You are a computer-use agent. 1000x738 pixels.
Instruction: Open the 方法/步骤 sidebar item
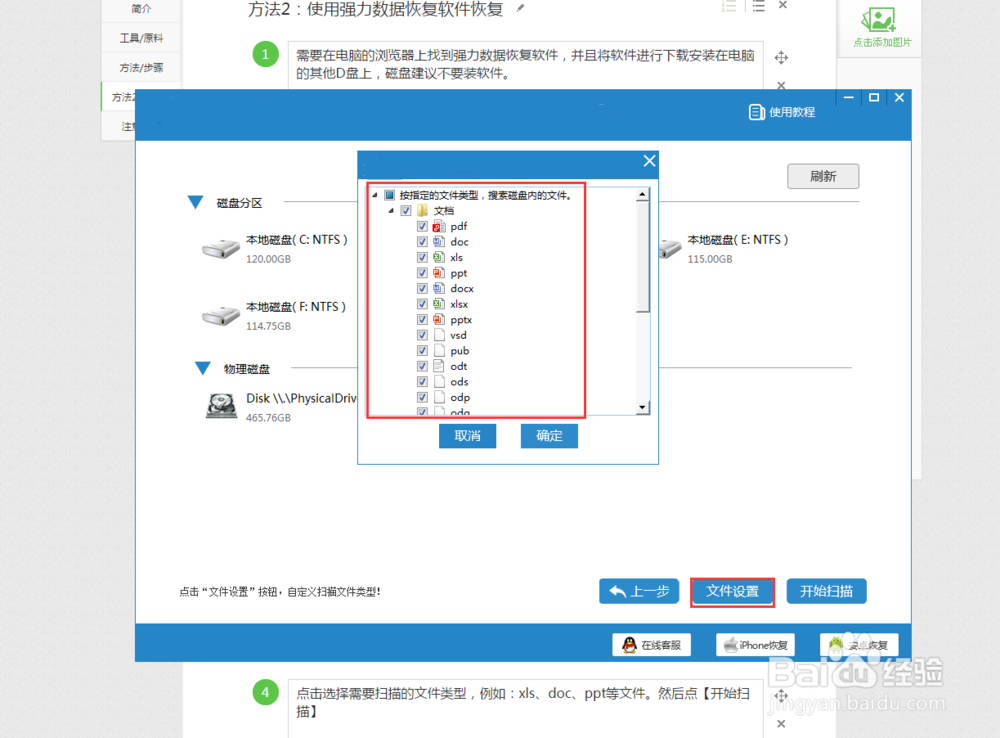coord(141,67)
